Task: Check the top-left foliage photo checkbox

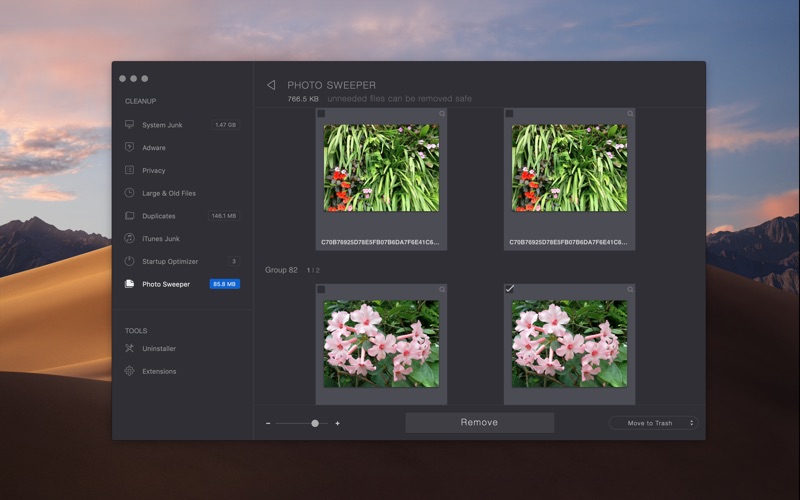Action: point(321,113)
